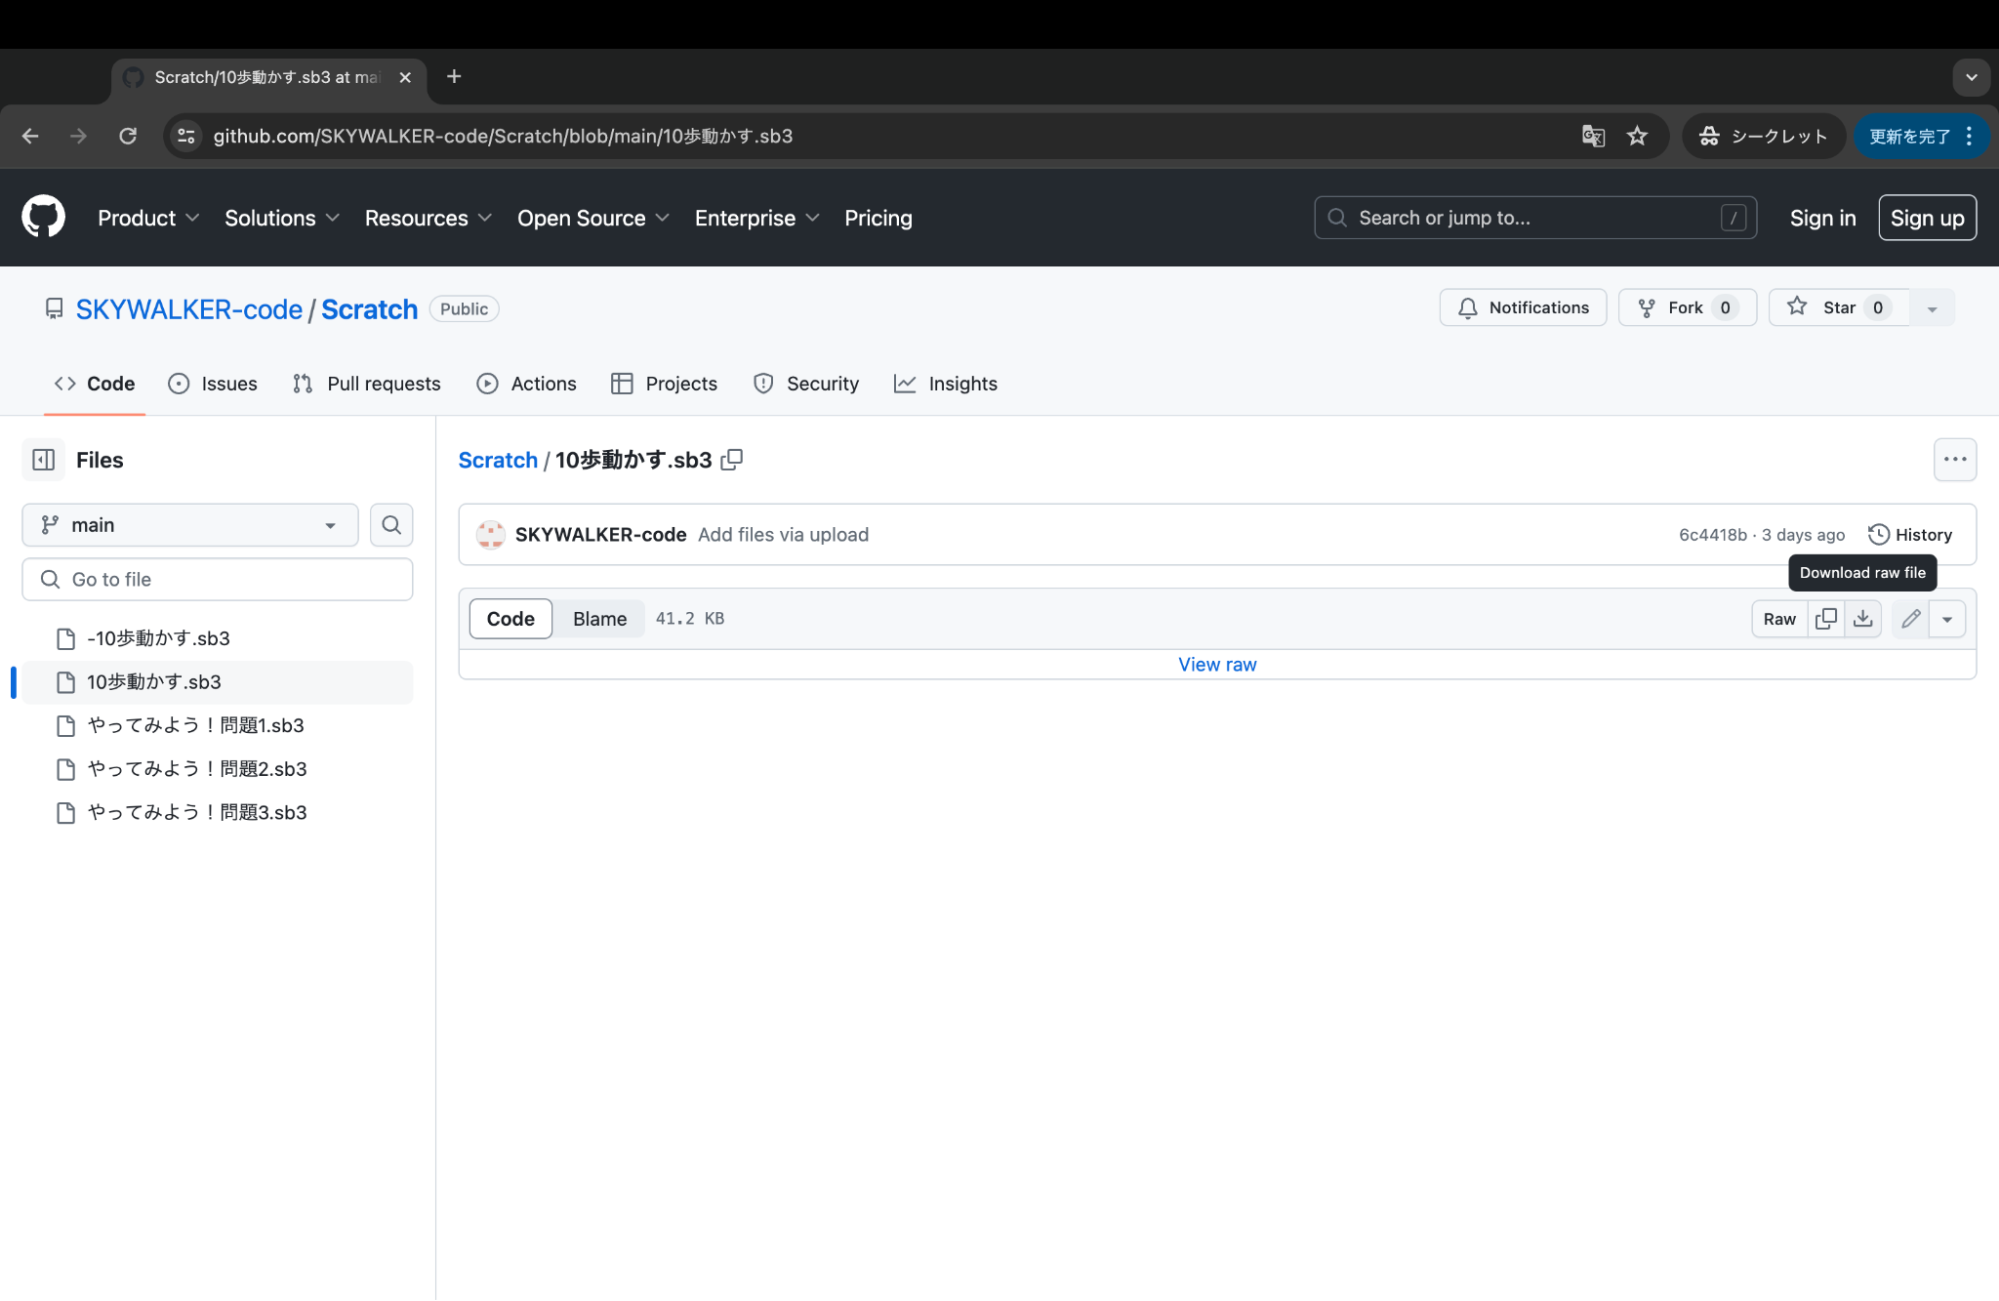Reload the page with the refresh icon
The image size is (1999, 1301).
(x=128, y=136)
